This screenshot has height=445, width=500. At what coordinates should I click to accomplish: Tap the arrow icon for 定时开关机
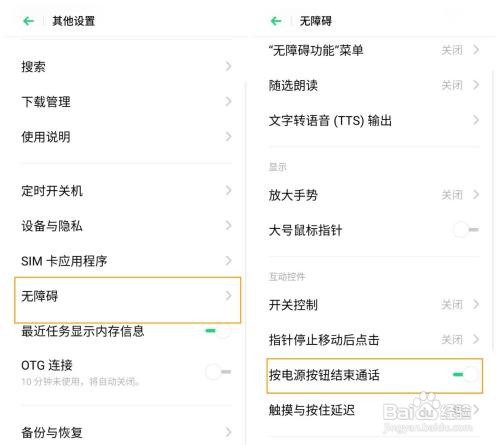tap(228, 191)
